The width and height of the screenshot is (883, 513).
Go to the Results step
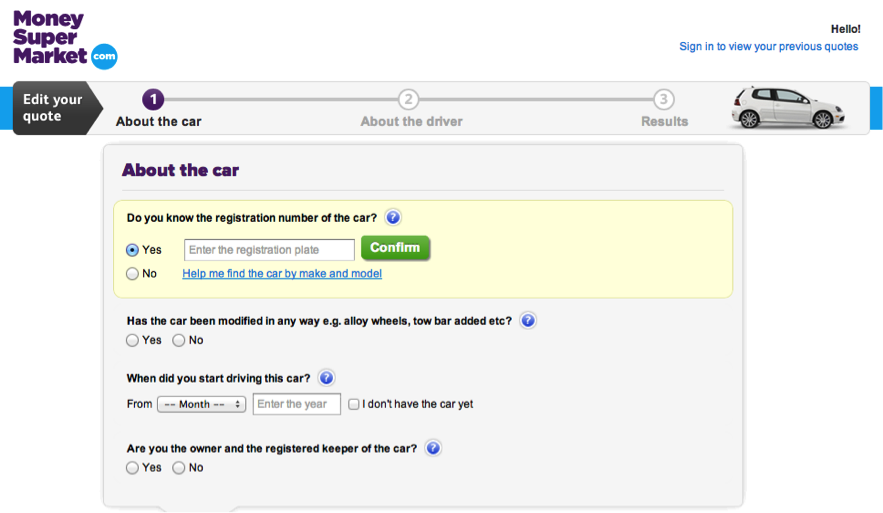click(x=664, y=121)
